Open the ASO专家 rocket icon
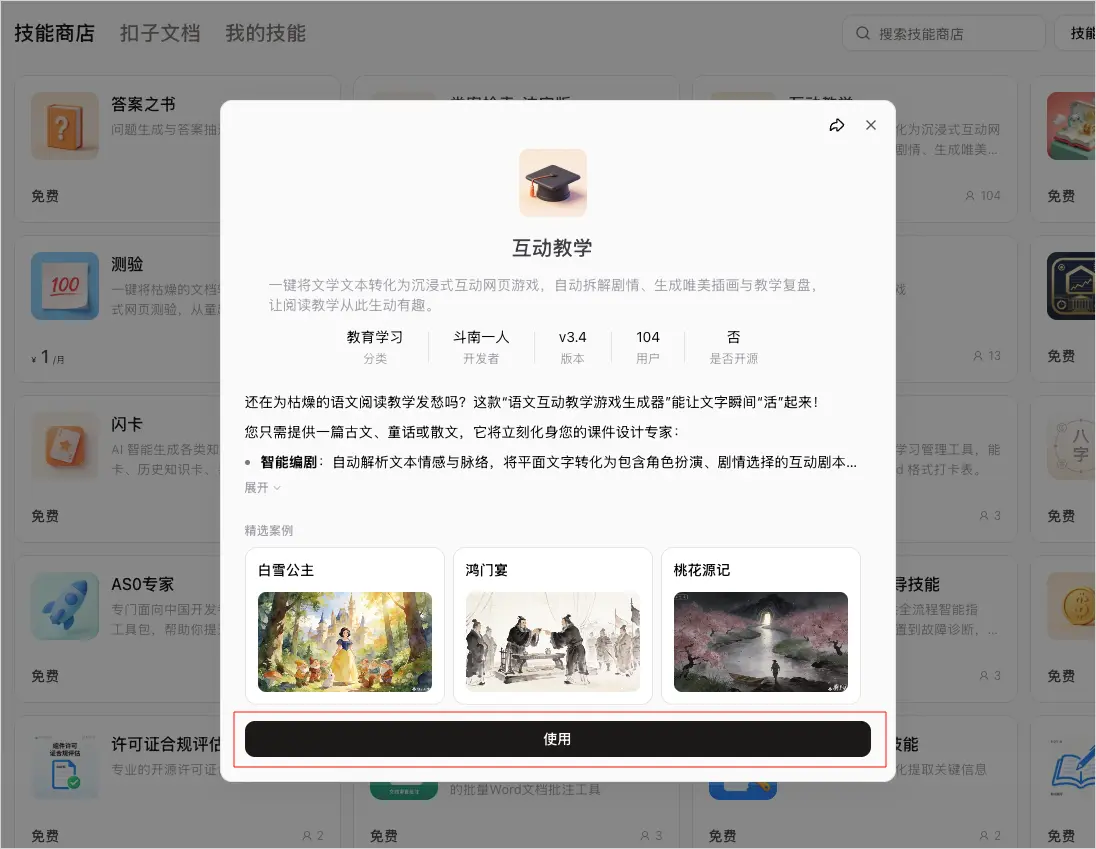The height and width of the screenshot is (849, 1096). pos(64,606)
